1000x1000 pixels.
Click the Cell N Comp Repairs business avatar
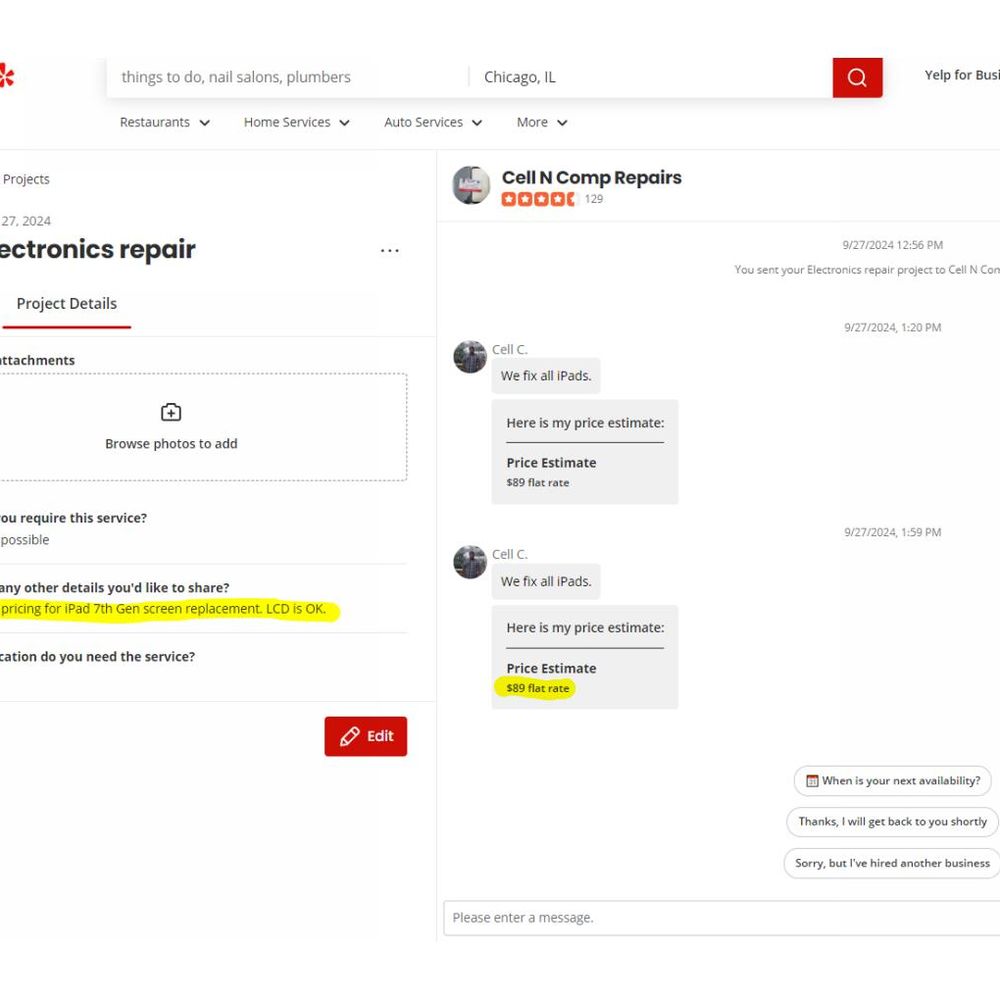[471, 185]
